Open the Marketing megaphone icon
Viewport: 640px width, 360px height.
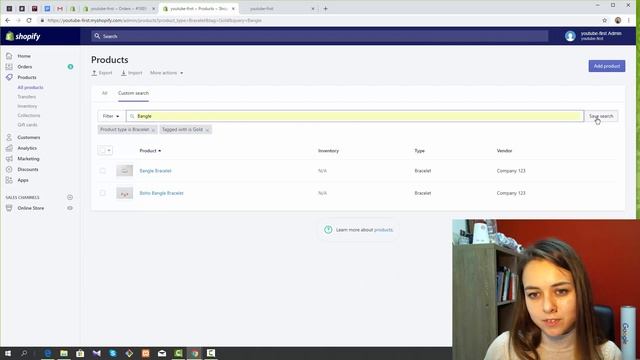click(x=9, y=159)
